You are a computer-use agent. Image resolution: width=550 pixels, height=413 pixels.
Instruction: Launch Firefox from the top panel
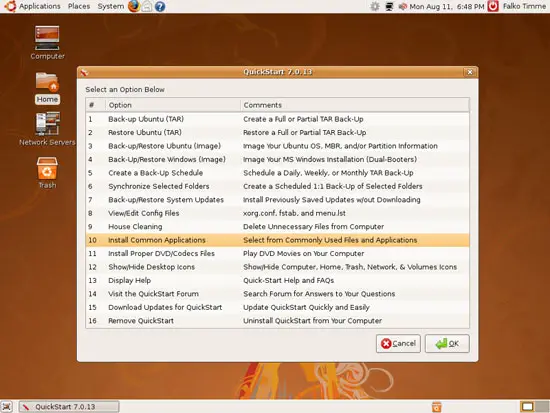(x=134, y=6)
